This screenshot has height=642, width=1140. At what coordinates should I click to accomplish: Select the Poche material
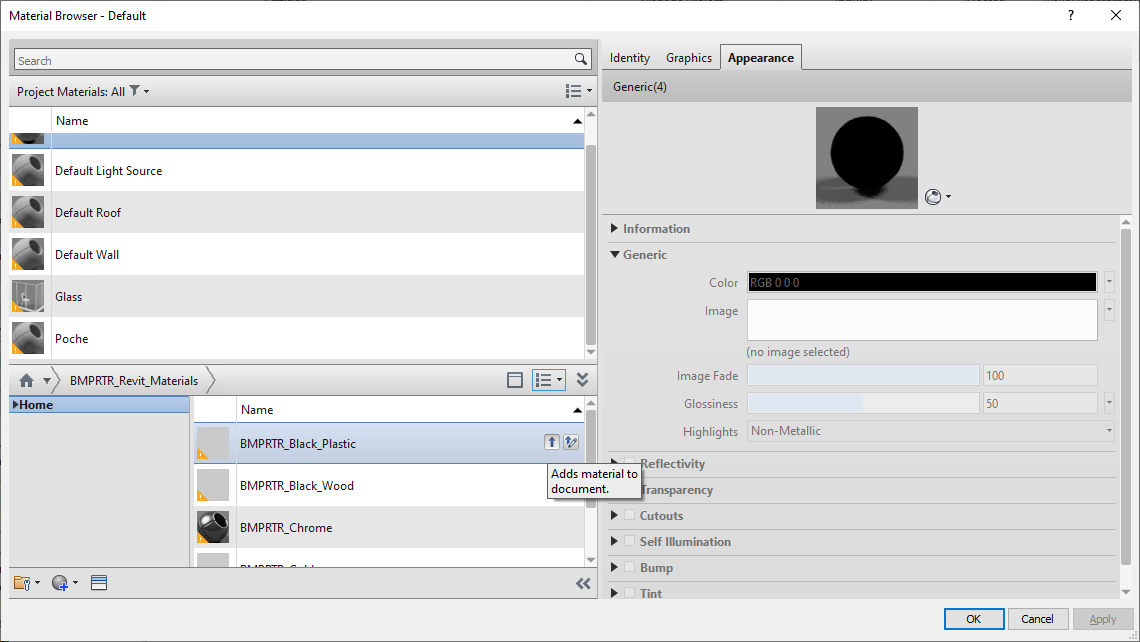[297, 339]
